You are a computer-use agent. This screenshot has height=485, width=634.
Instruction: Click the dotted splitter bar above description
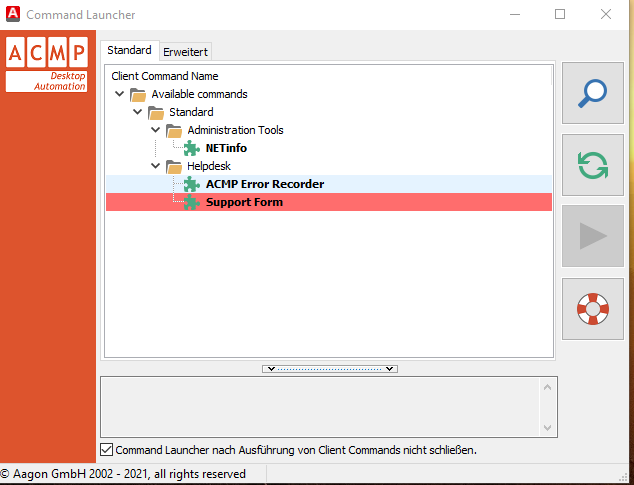(x=330, y=368)
